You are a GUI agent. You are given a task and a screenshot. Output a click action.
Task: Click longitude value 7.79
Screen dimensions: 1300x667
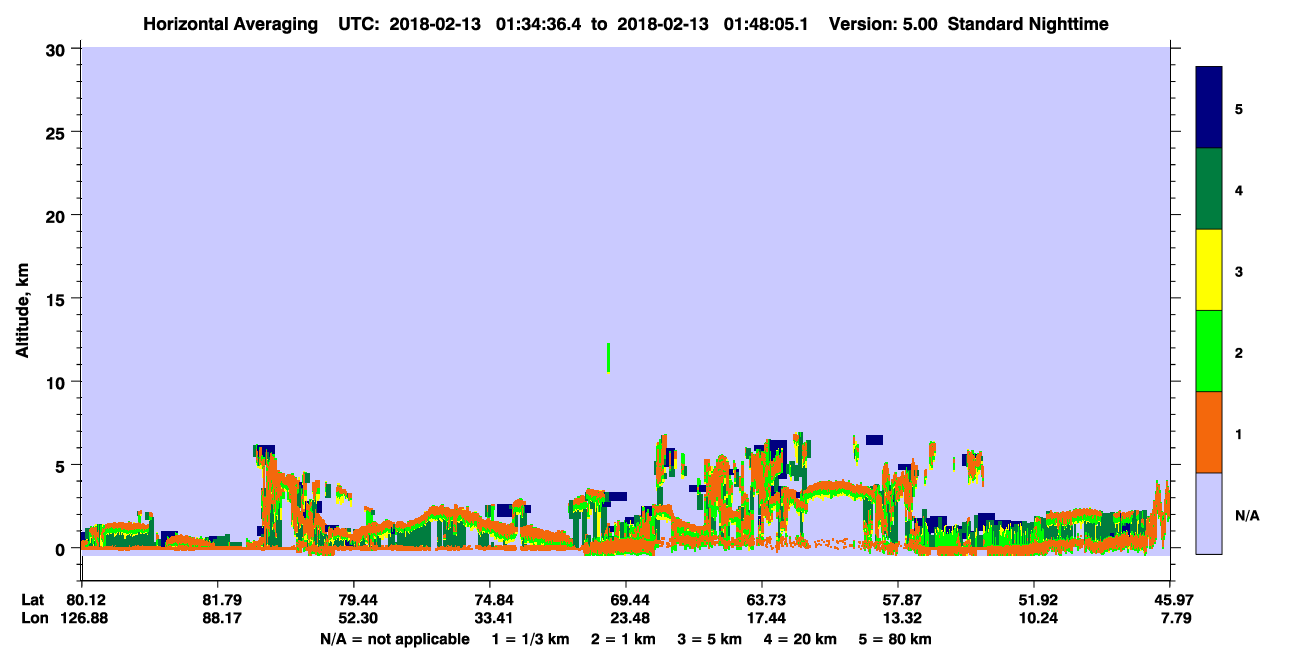(1174, 618)
